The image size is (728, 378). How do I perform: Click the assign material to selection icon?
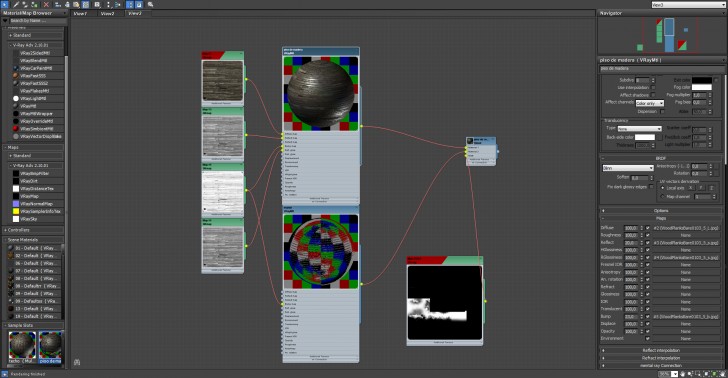[x=34, y=4]
